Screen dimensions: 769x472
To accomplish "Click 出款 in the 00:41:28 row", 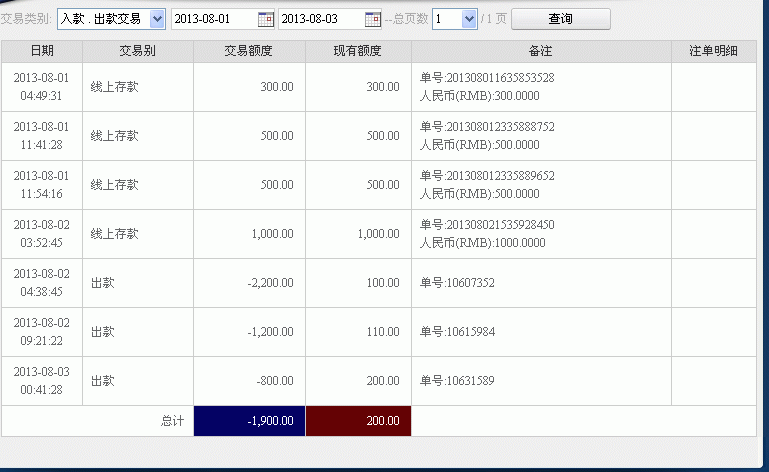I will click(x=103, y=381).
